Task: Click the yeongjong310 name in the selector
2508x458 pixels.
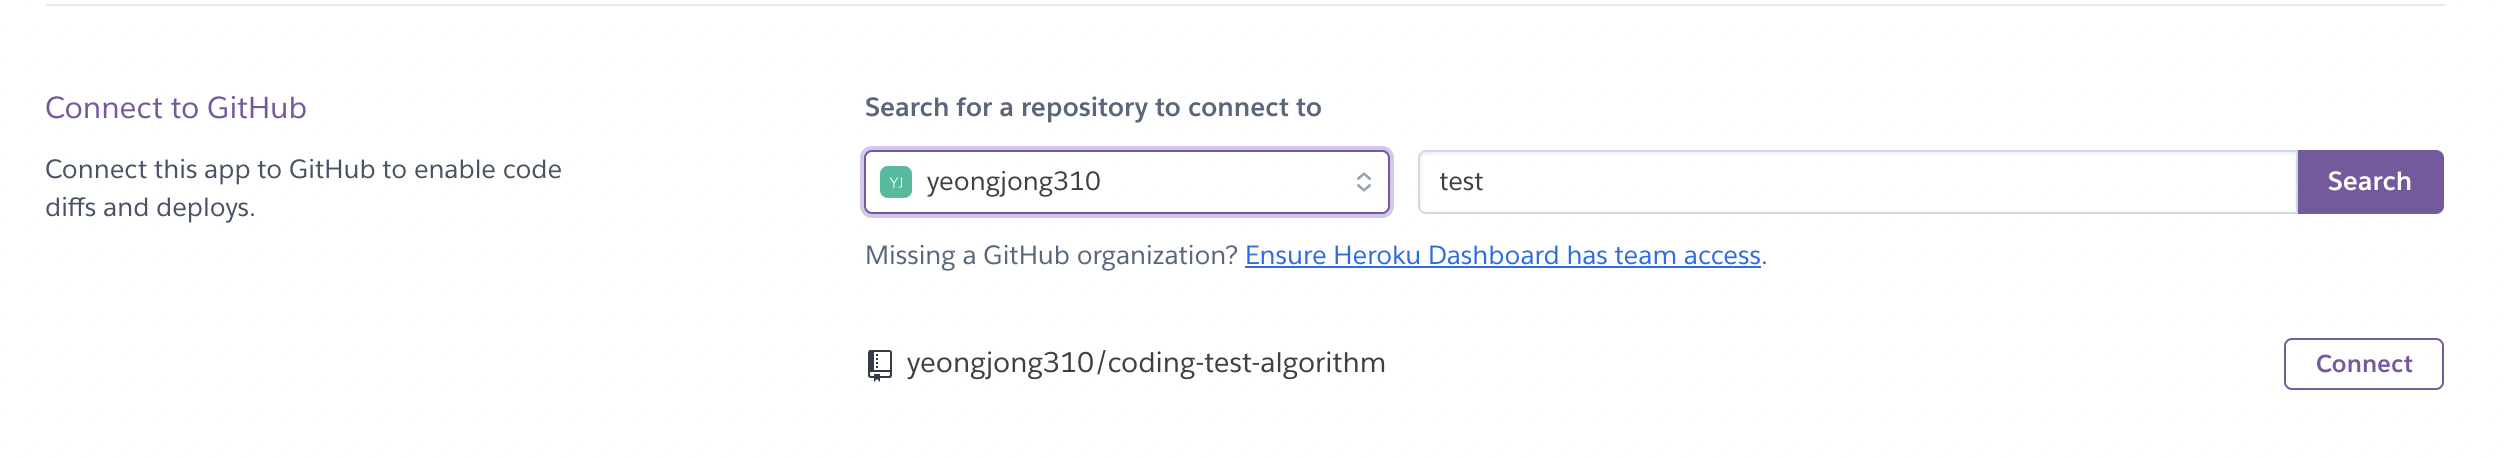Action: coord(1013,182)
